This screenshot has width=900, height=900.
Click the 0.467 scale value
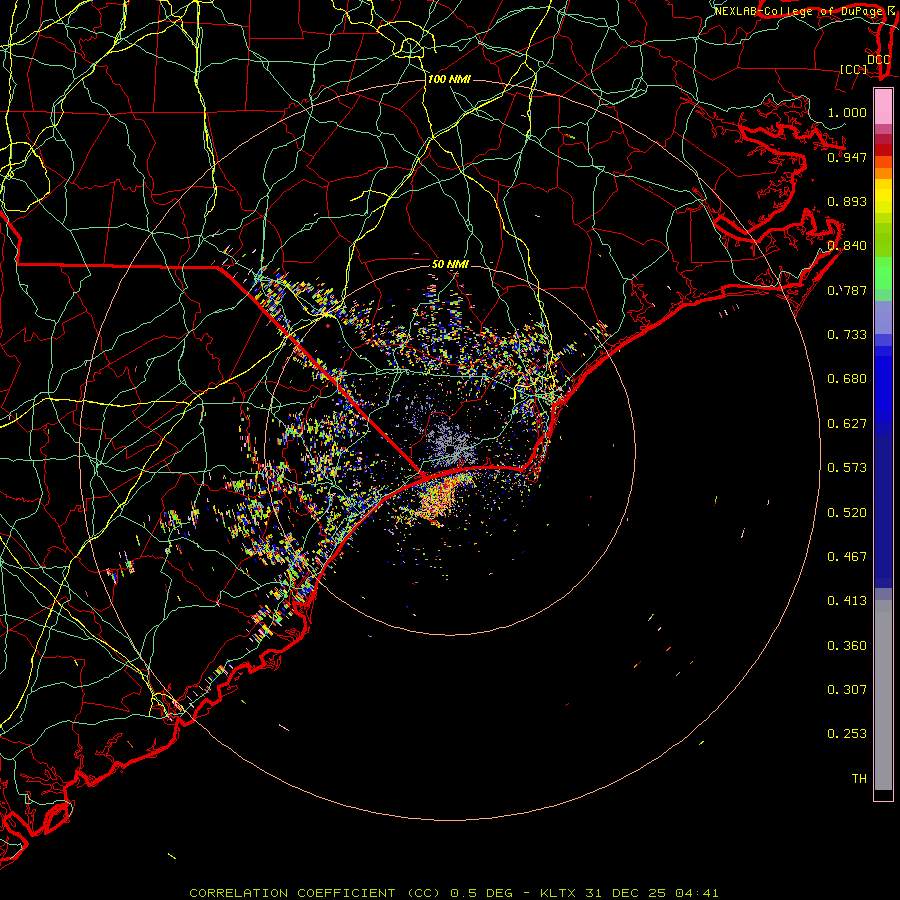tap(847, 556)
